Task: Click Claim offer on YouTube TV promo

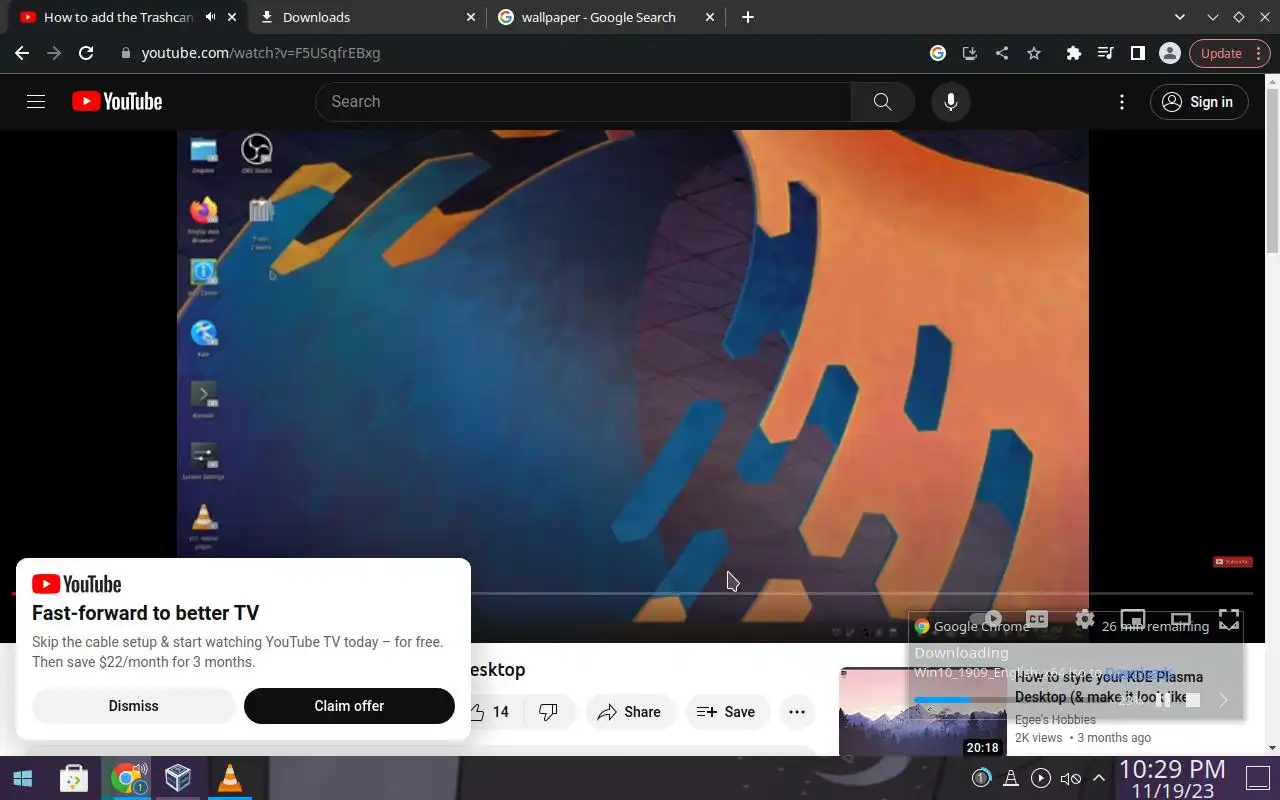Action: tap(349, 706)
